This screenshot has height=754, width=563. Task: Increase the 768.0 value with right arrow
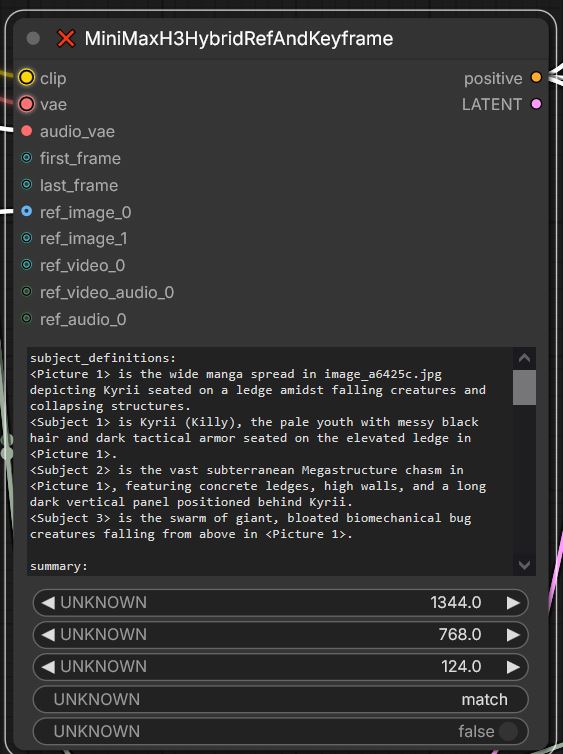(513, 635)
